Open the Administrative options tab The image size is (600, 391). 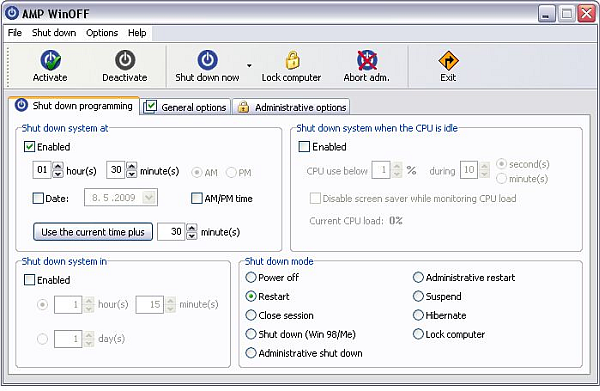pos(291,107)
